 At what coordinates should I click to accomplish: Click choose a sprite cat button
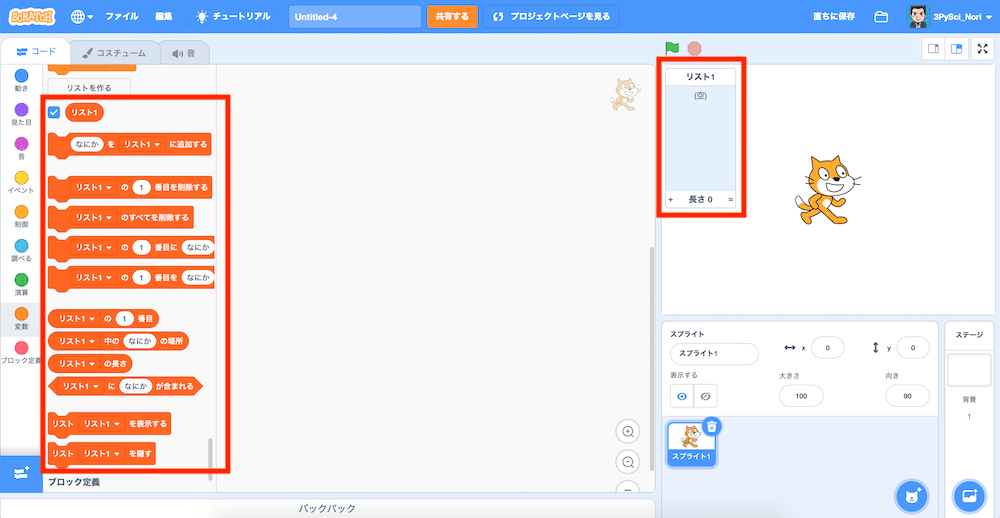click(912, 495)
